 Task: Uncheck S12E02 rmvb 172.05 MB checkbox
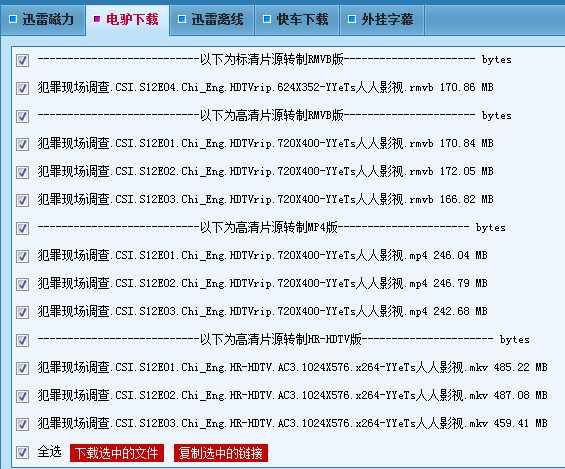coord(22,172)
